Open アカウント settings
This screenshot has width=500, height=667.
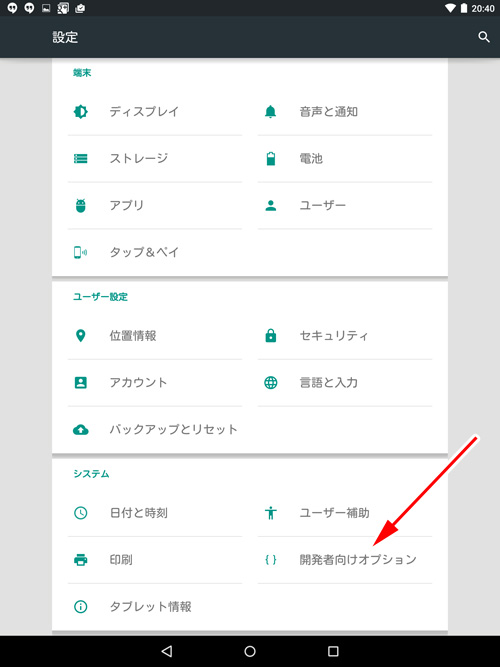coord(155,382)
